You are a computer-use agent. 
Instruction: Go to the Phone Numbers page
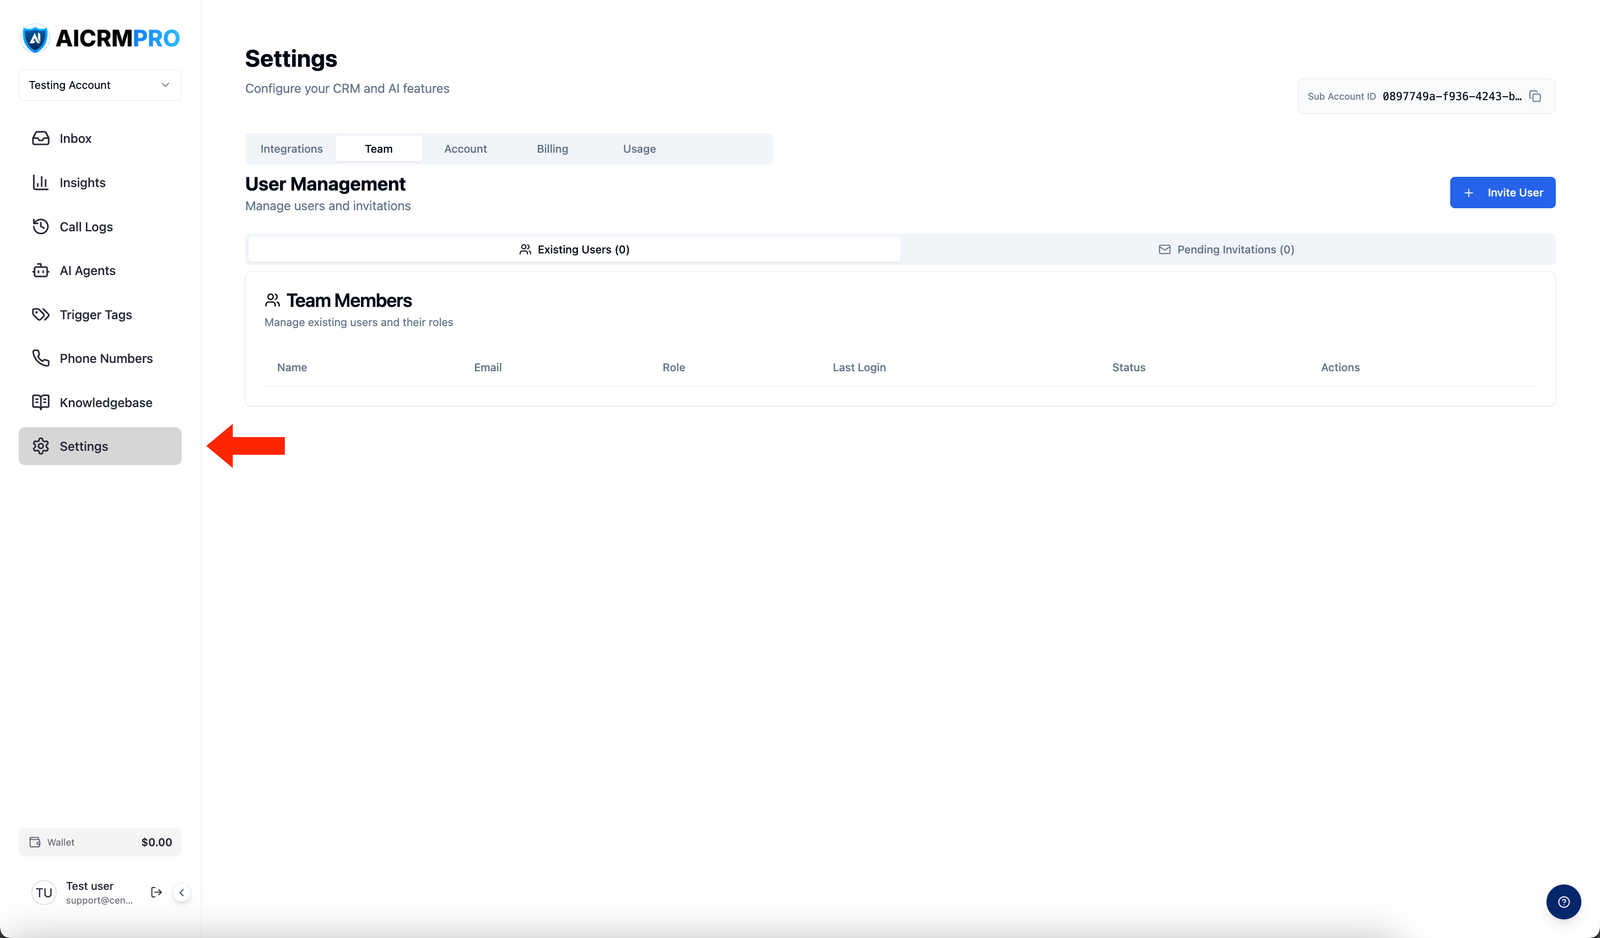point(100,358)
